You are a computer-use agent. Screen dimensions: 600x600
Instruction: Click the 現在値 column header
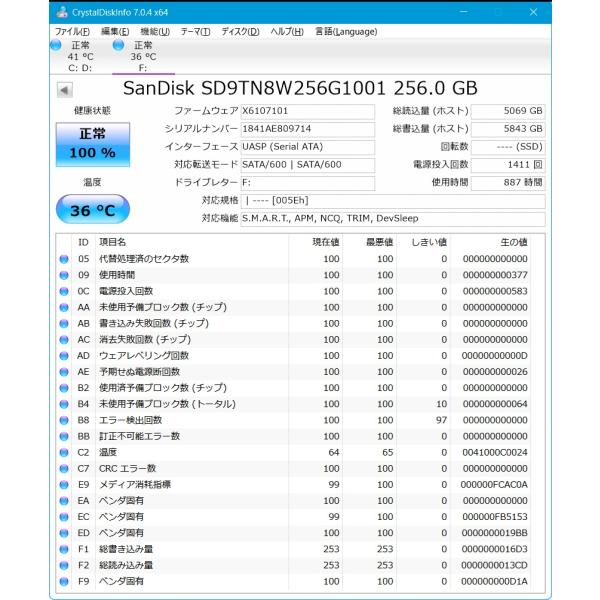(315, 242)
